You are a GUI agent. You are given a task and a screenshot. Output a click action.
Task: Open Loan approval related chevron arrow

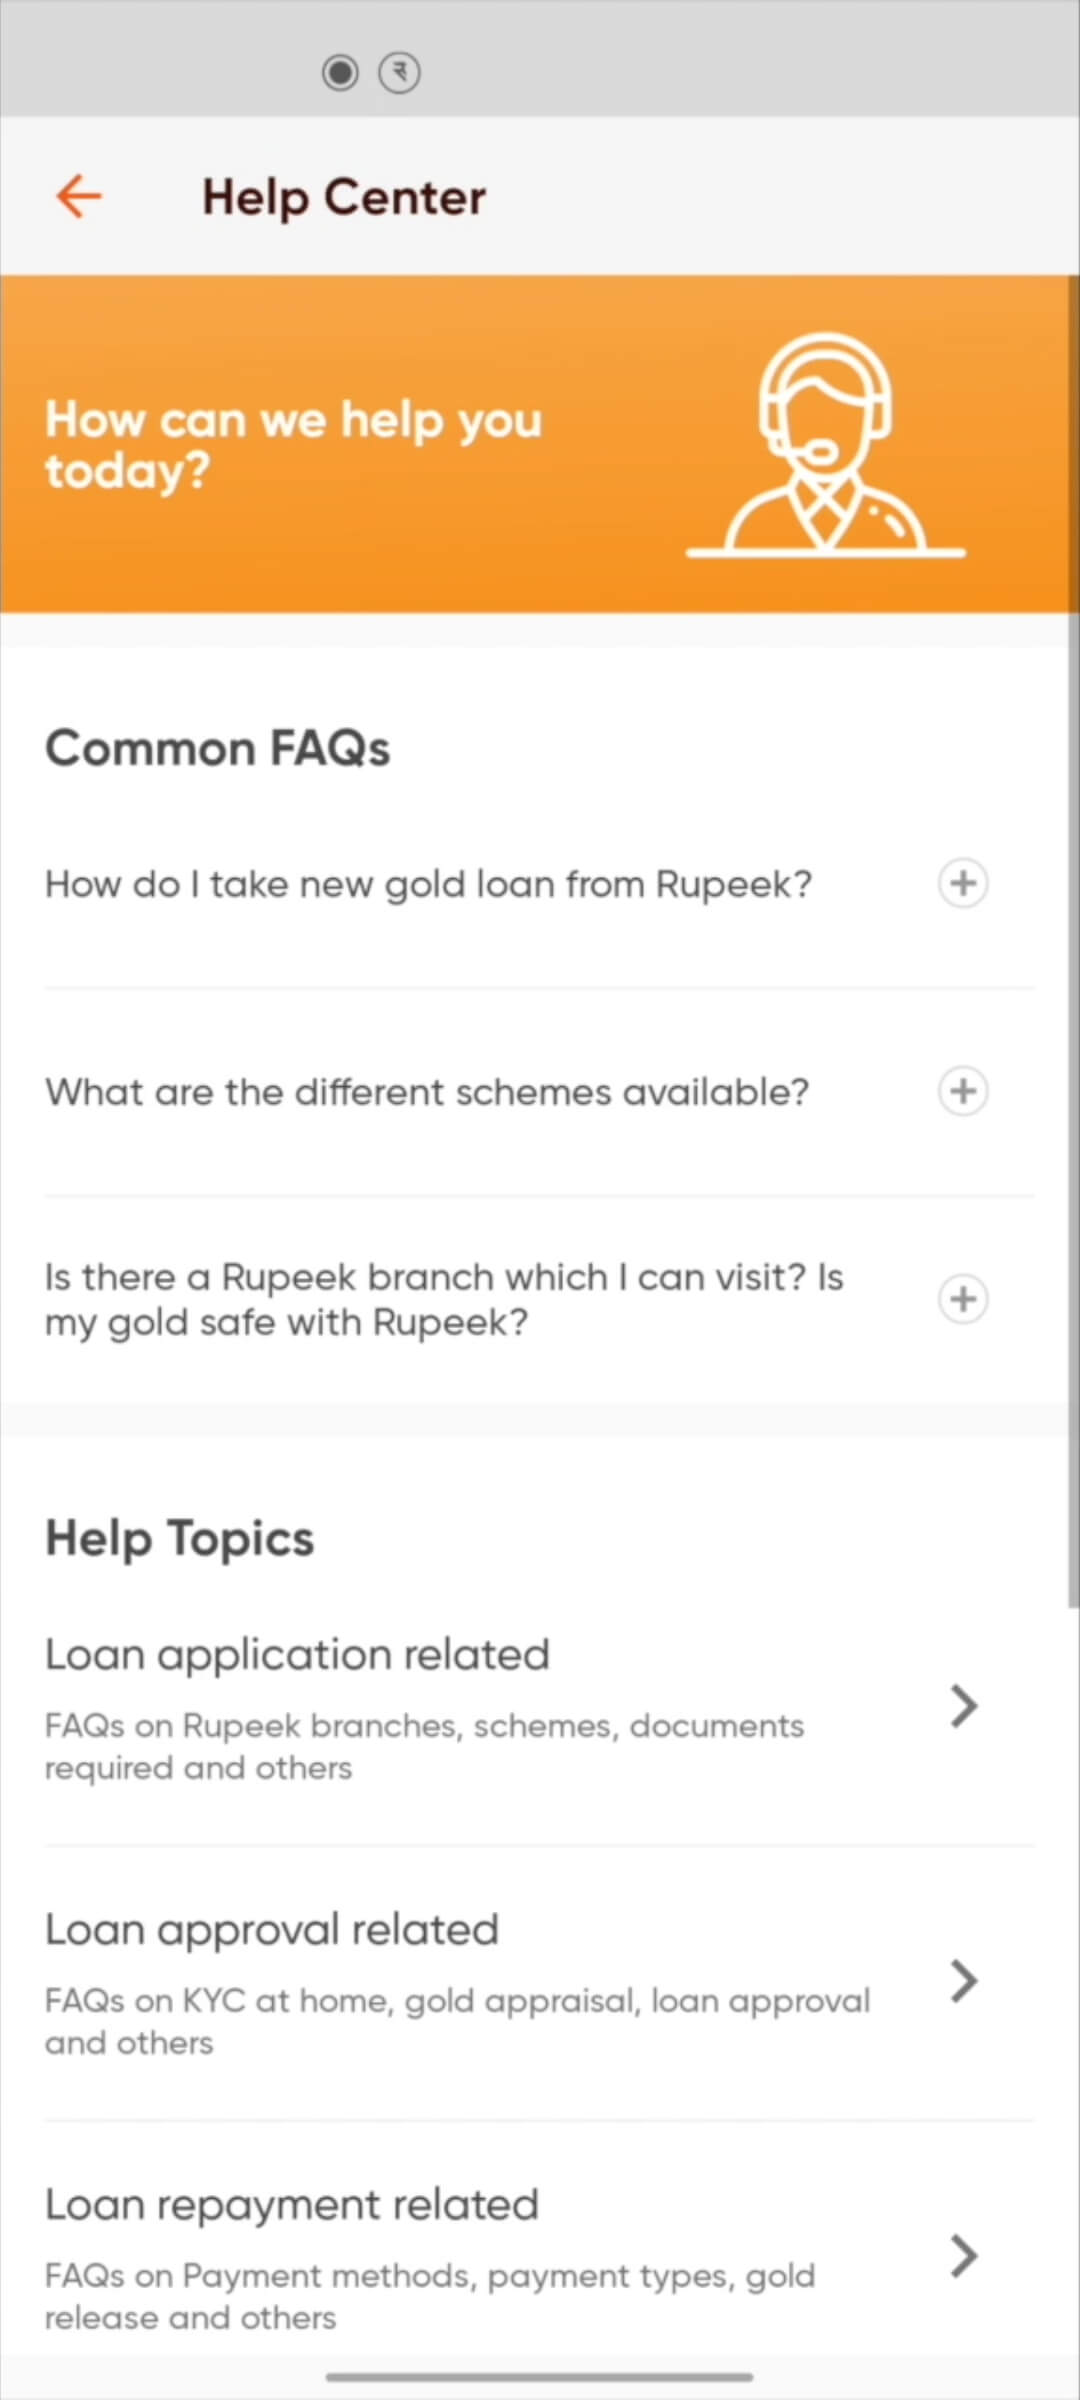pos(963,1981)
